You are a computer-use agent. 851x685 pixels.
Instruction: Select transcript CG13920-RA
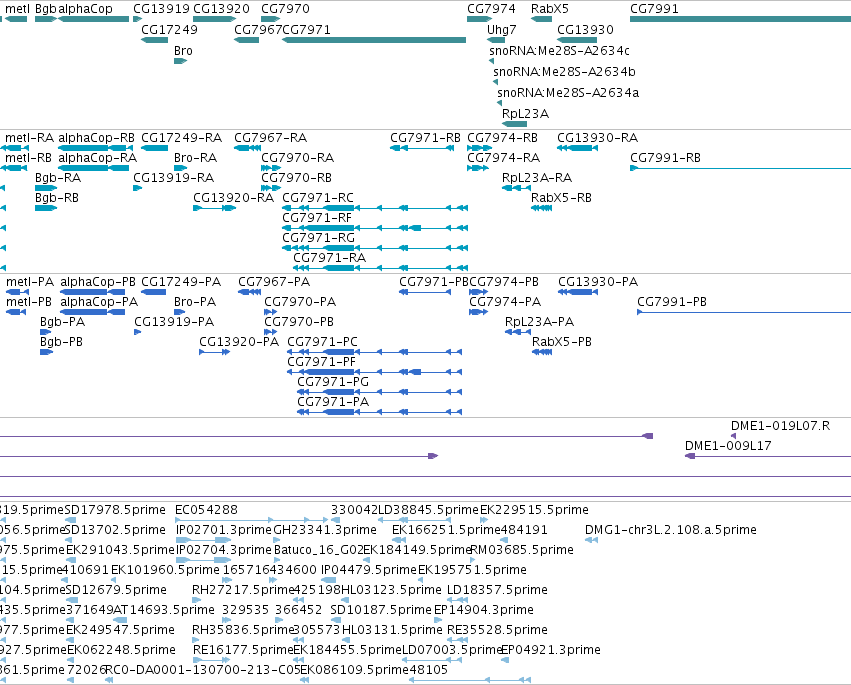pyautogui.click(x=233, y=198)
